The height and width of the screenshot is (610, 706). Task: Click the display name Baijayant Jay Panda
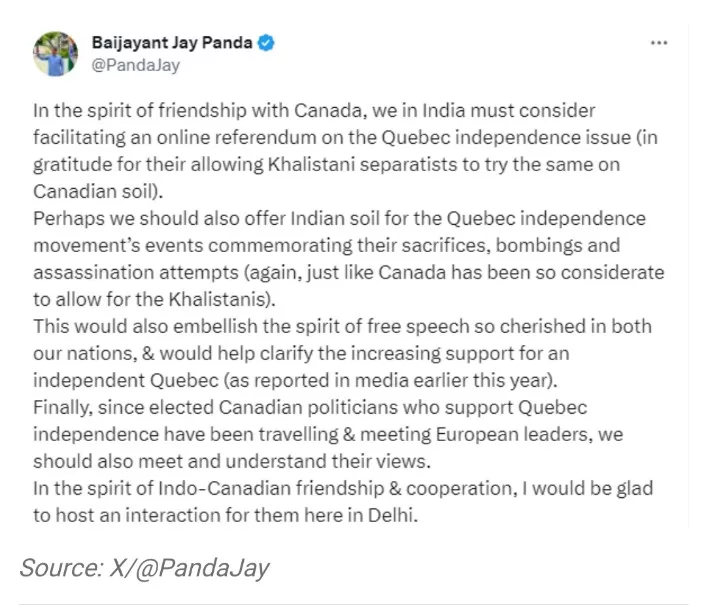pos(172,43)
